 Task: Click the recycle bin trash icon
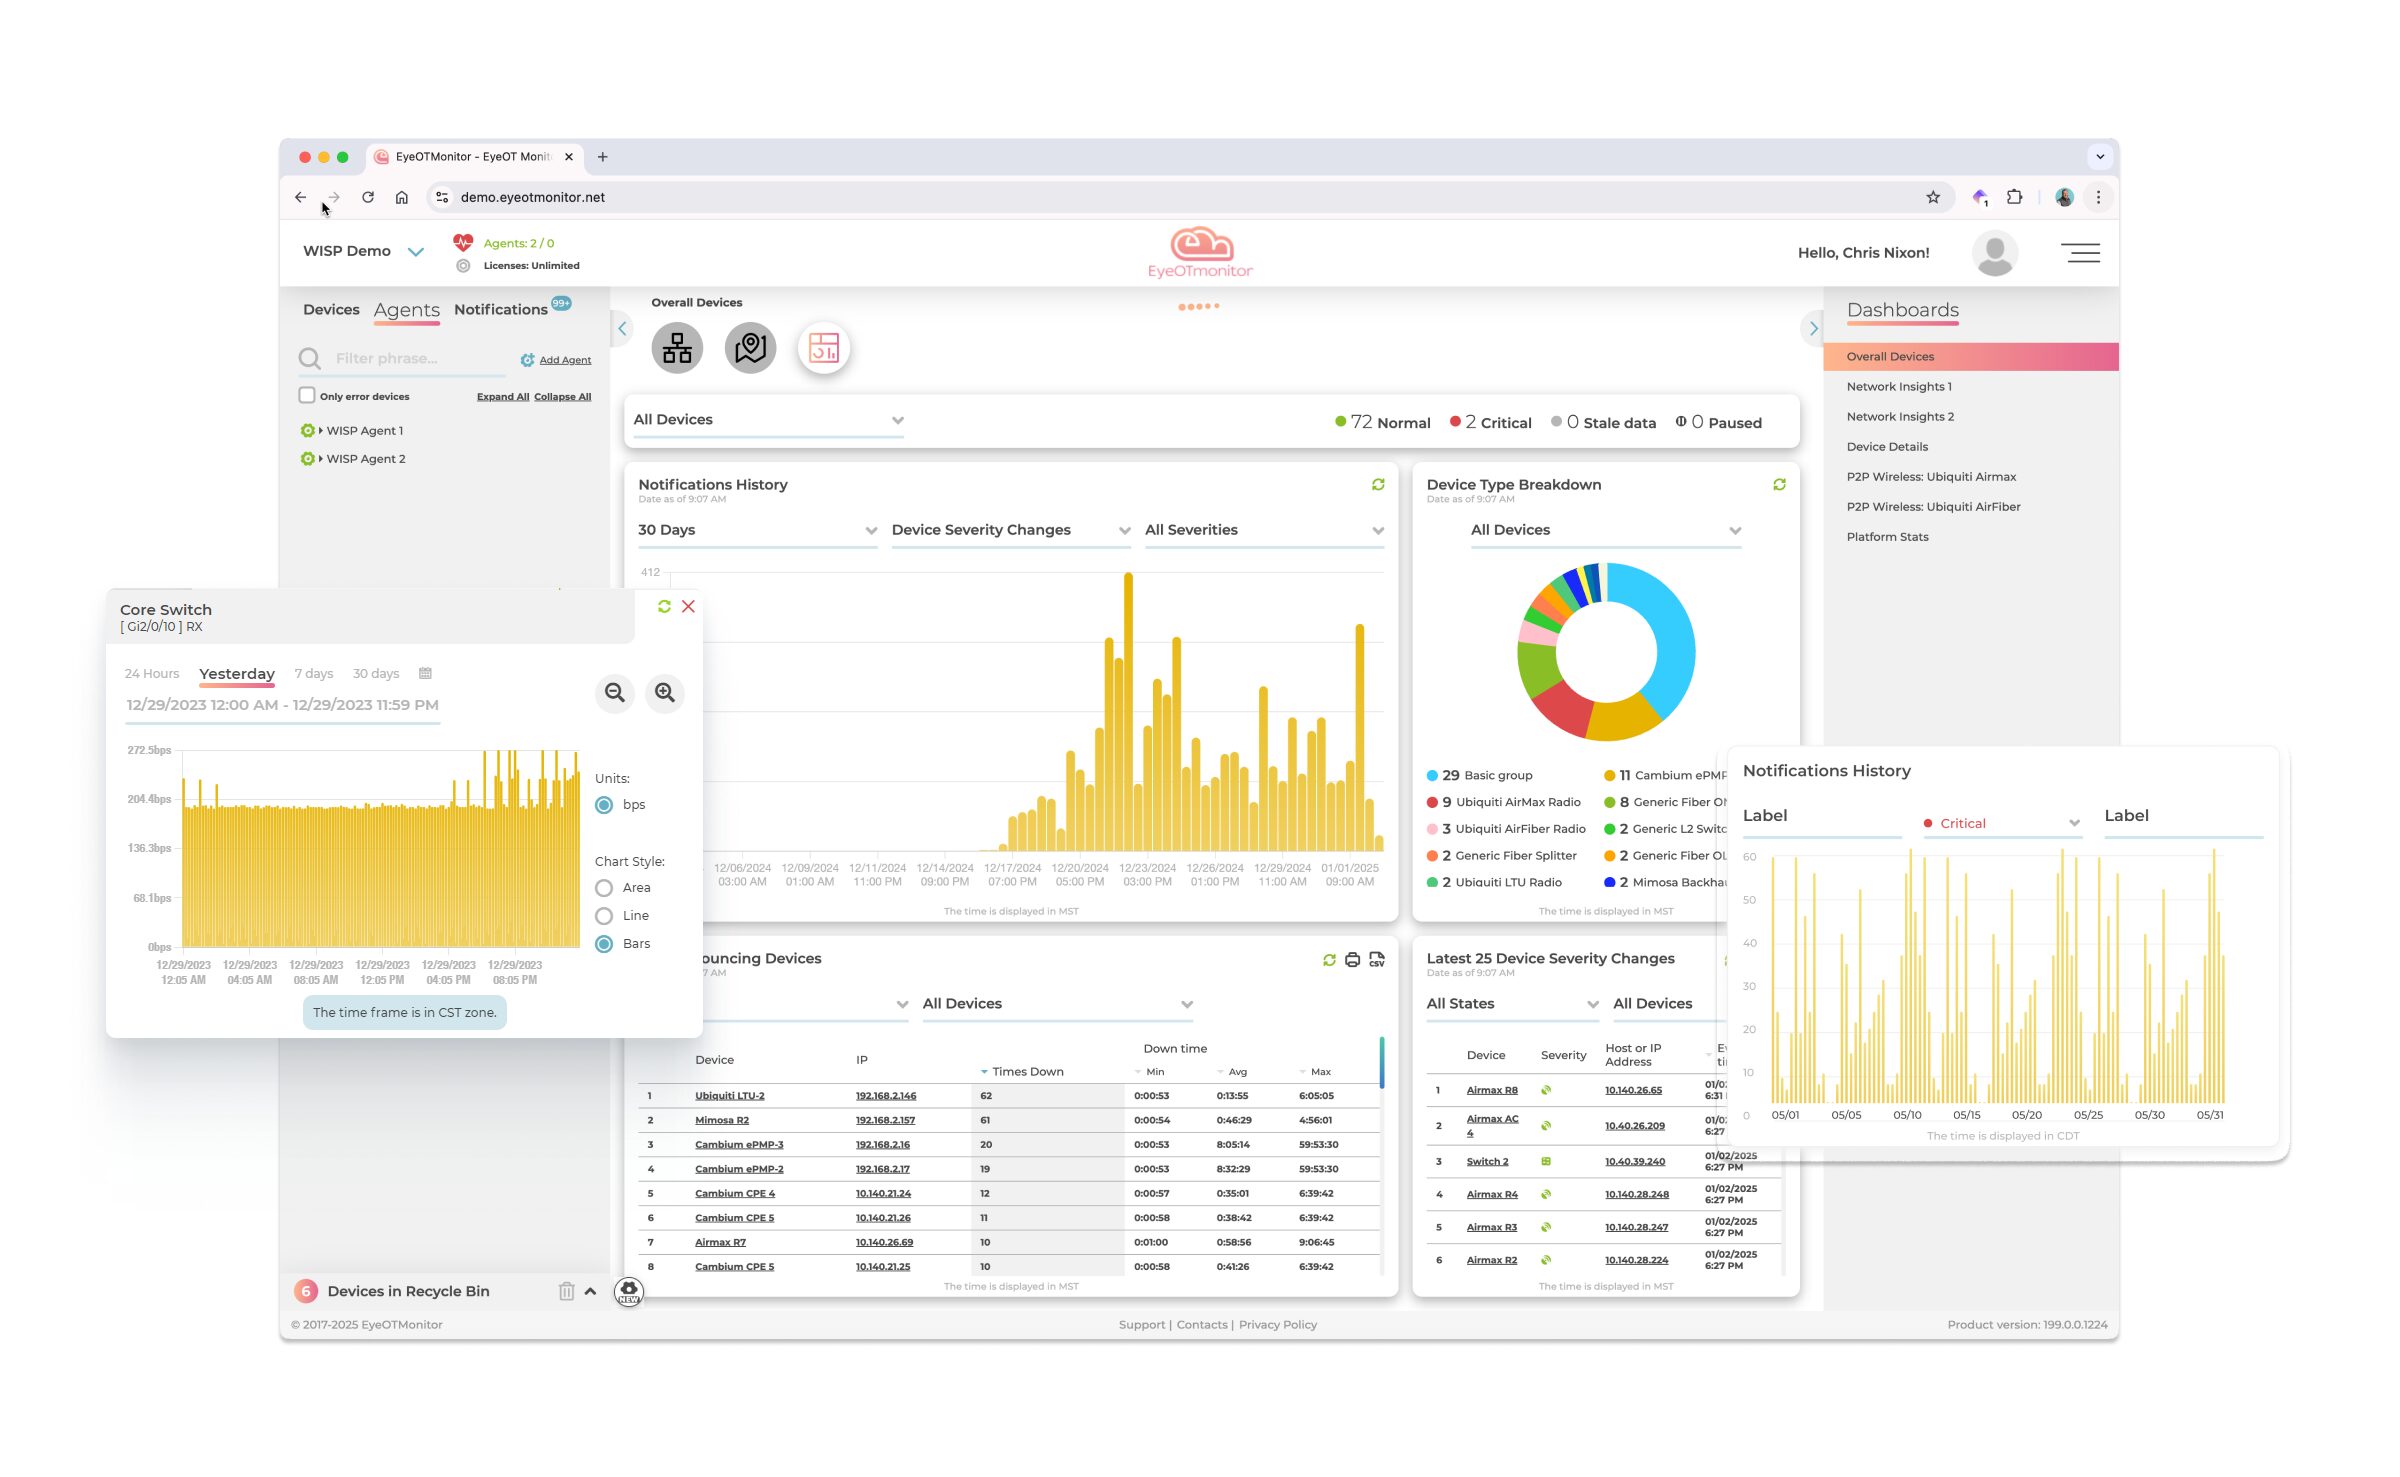click(566, 1292)
